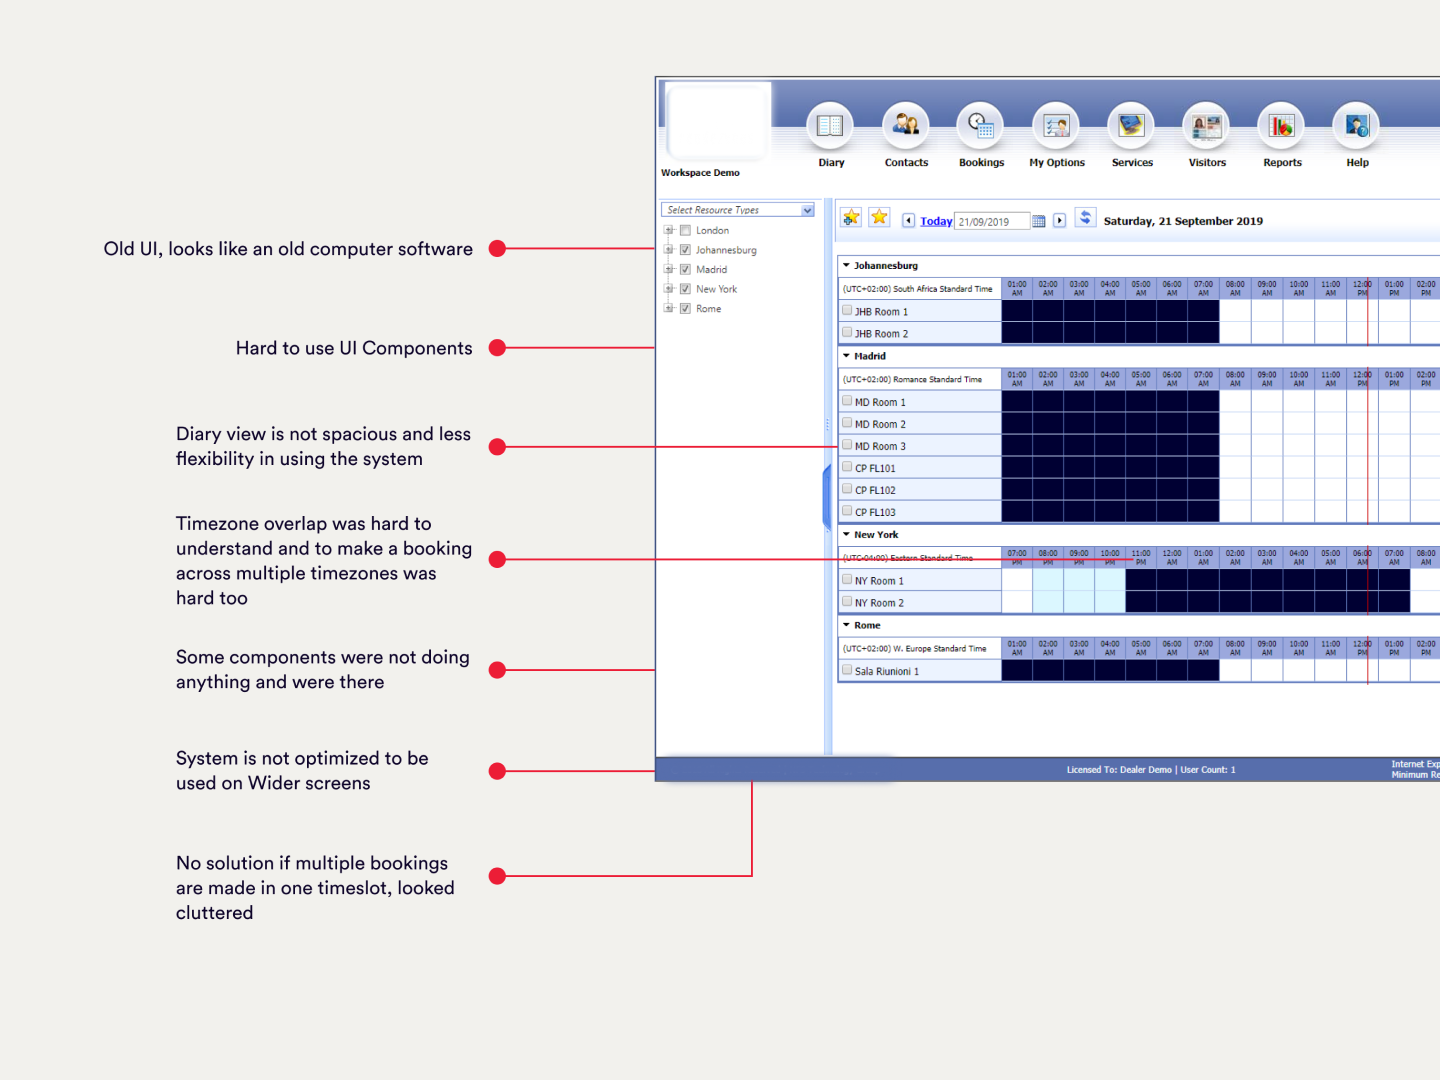
Task: Open the Visitors module icon
Action: pyautogui.click(x=1206, y=126)
